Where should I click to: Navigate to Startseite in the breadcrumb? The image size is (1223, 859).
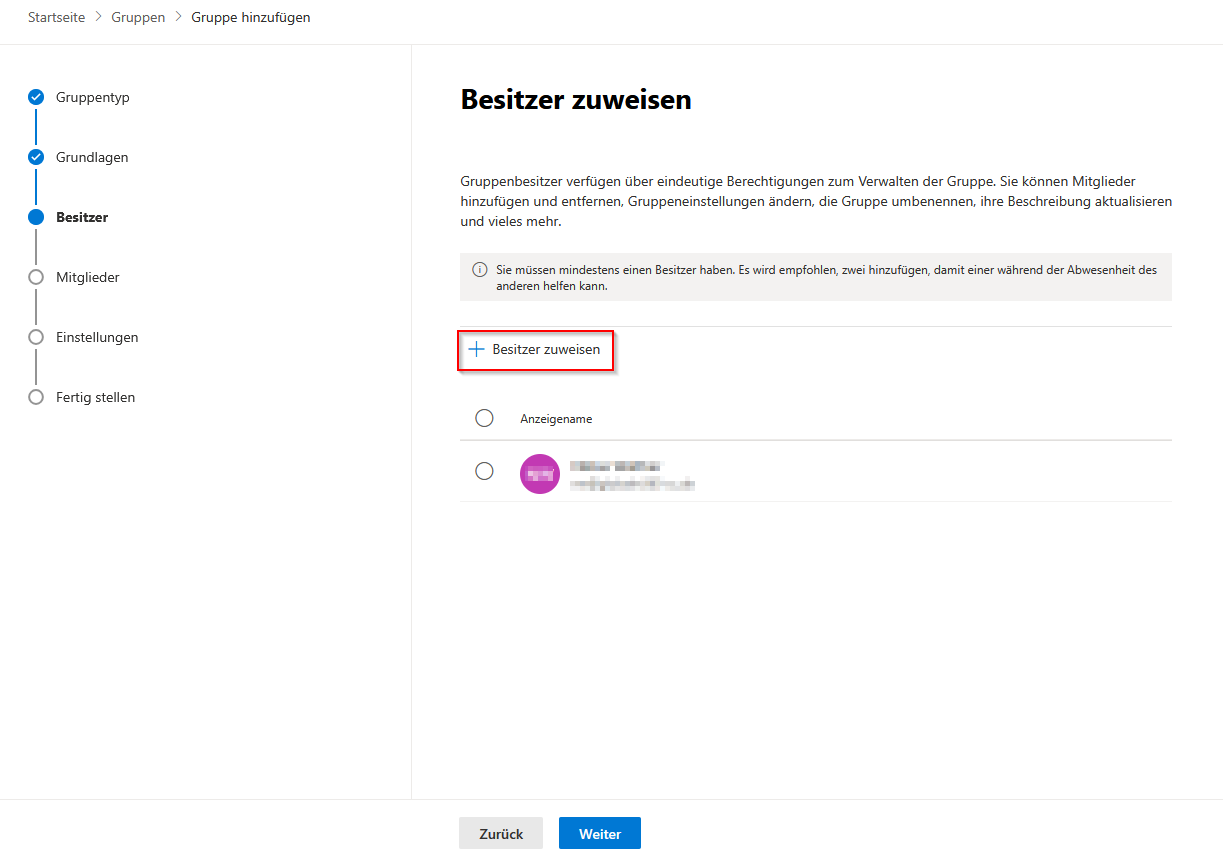[56, 18]
